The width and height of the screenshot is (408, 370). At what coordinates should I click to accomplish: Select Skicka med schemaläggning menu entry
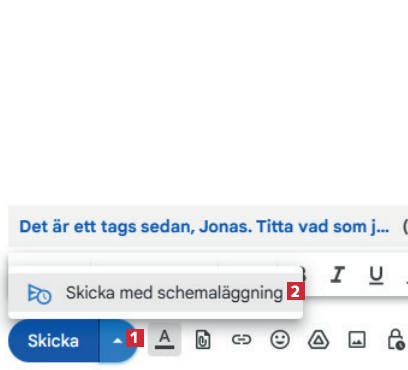point(155,293)
